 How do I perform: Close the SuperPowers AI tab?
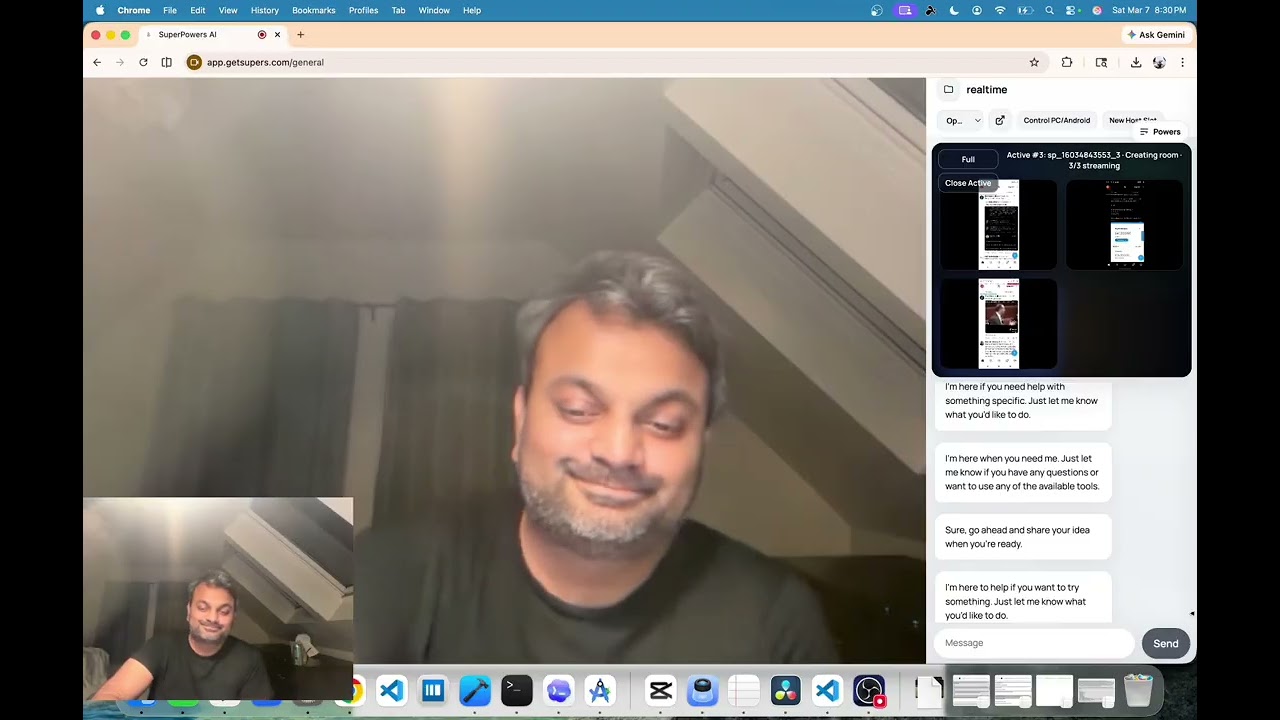click(278, 34)
